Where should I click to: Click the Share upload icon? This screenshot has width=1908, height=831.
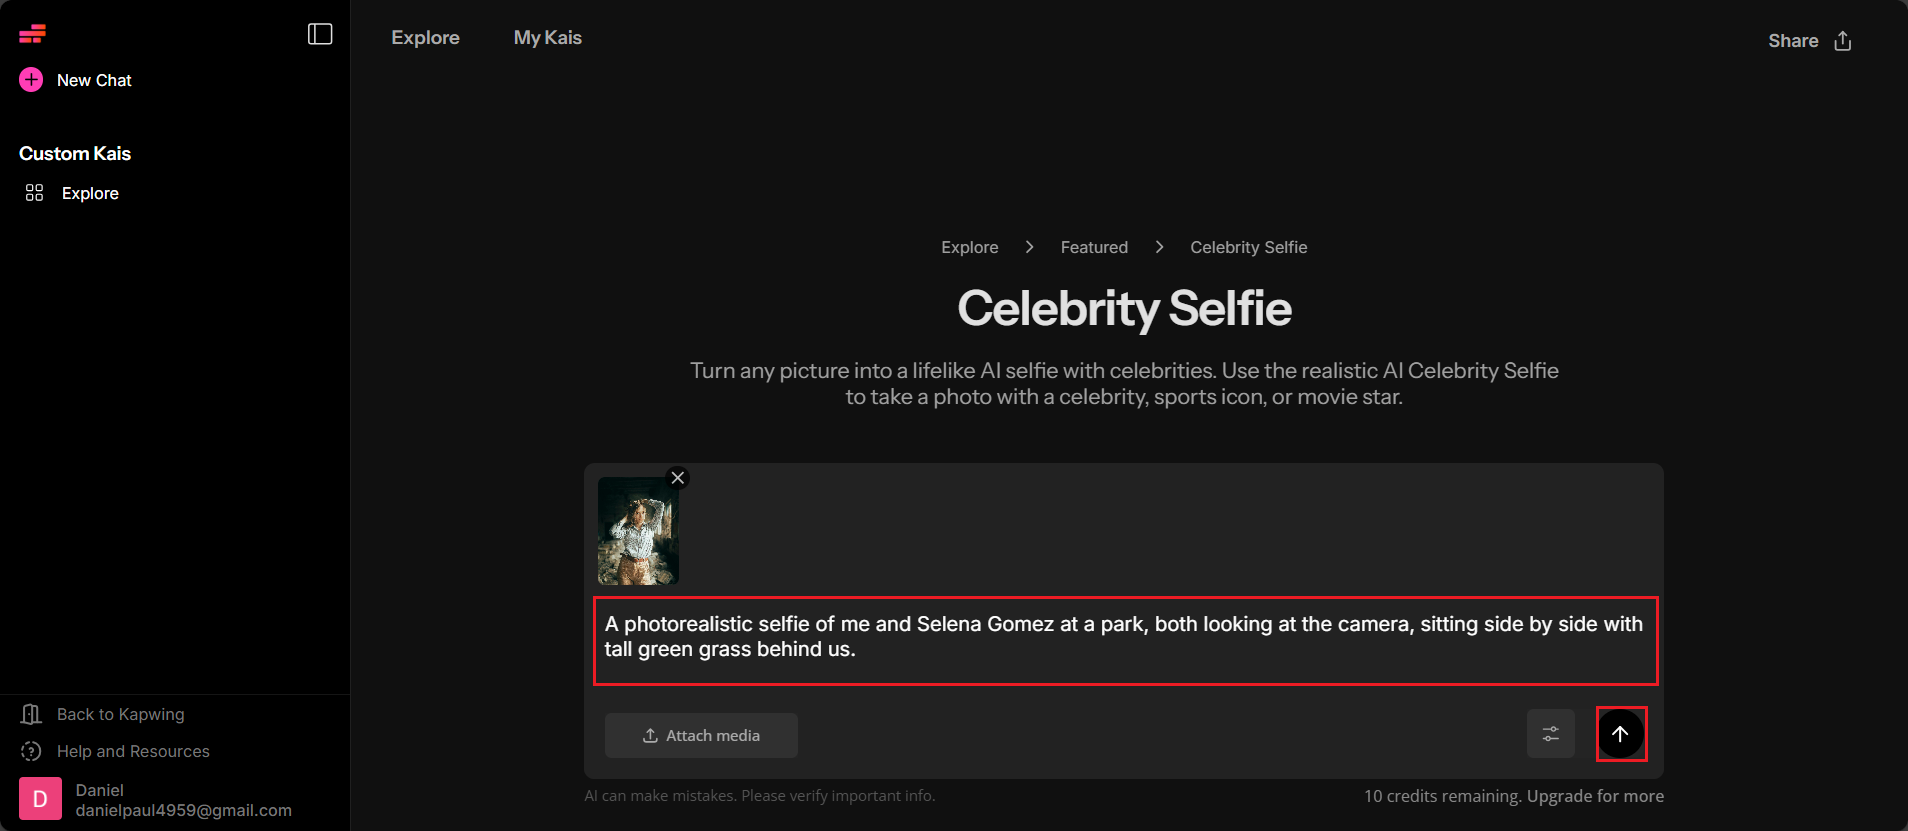point(1843,41)
